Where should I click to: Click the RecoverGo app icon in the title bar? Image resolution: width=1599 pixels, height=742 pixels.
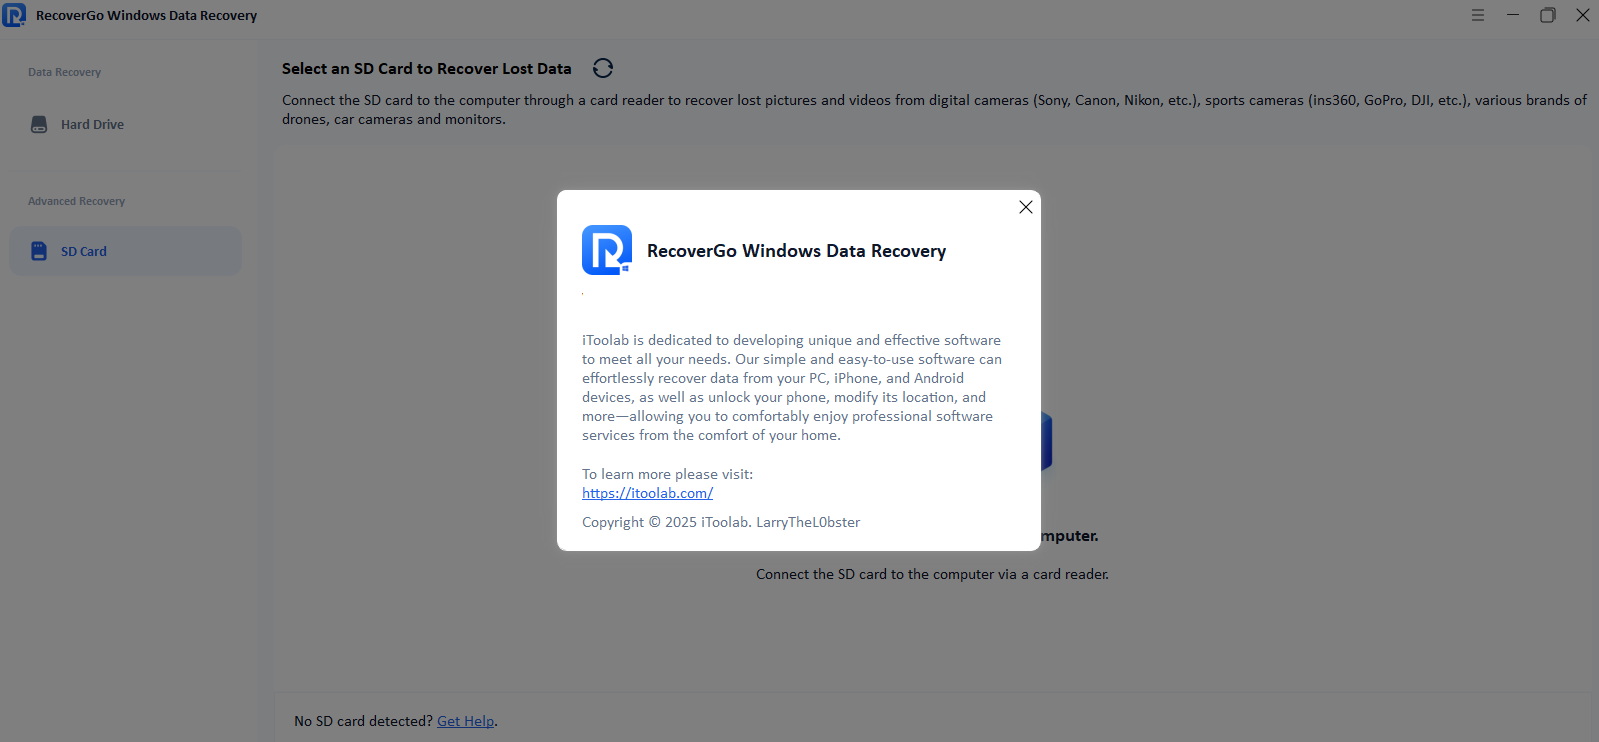pyautogui.click(x=14, y=15)
